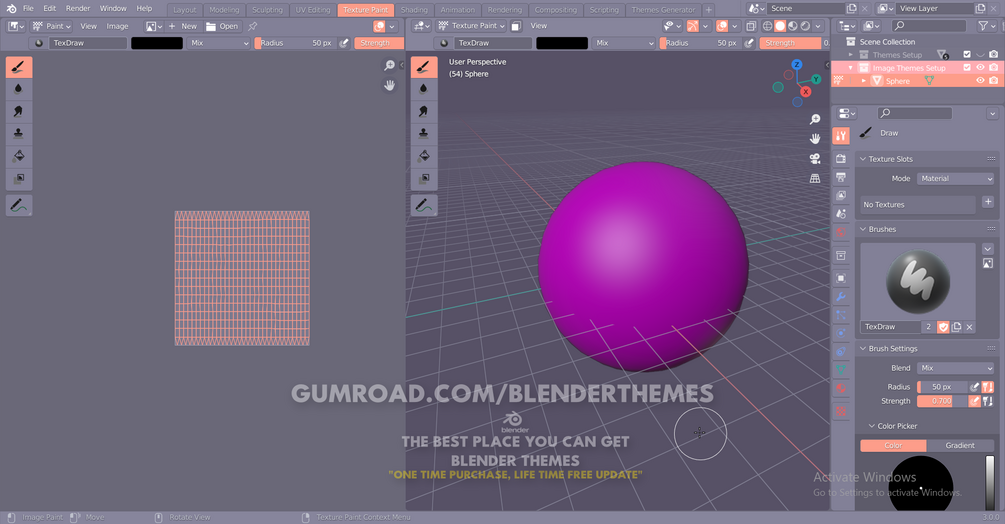Viewport: 1005px width, 524px height.
Task: Open the viewport shading options dropdown arrow
Action: [x=818, y=26]
